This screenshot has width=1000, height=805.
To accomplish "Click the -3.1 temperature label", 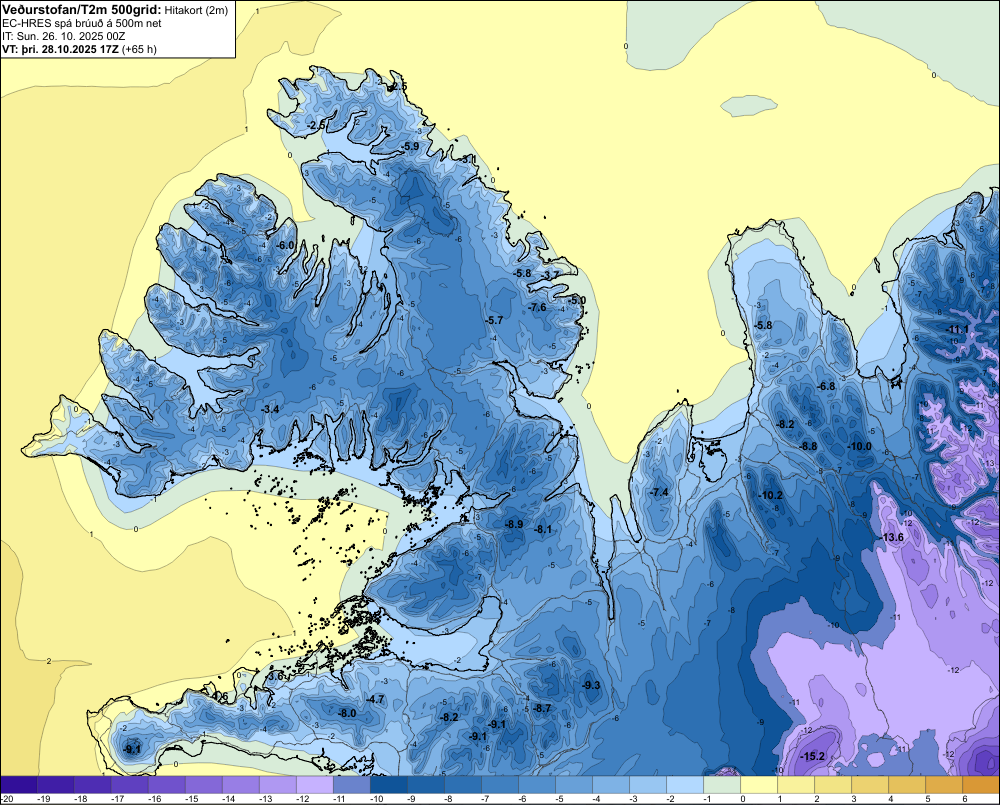I will (468, 159).
